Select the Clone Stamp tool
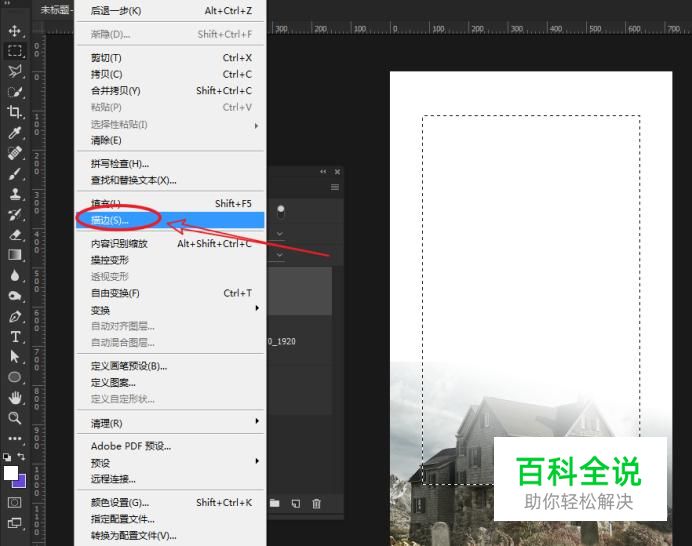The width and height of the screenshot is (692, 546). point(15,194)
